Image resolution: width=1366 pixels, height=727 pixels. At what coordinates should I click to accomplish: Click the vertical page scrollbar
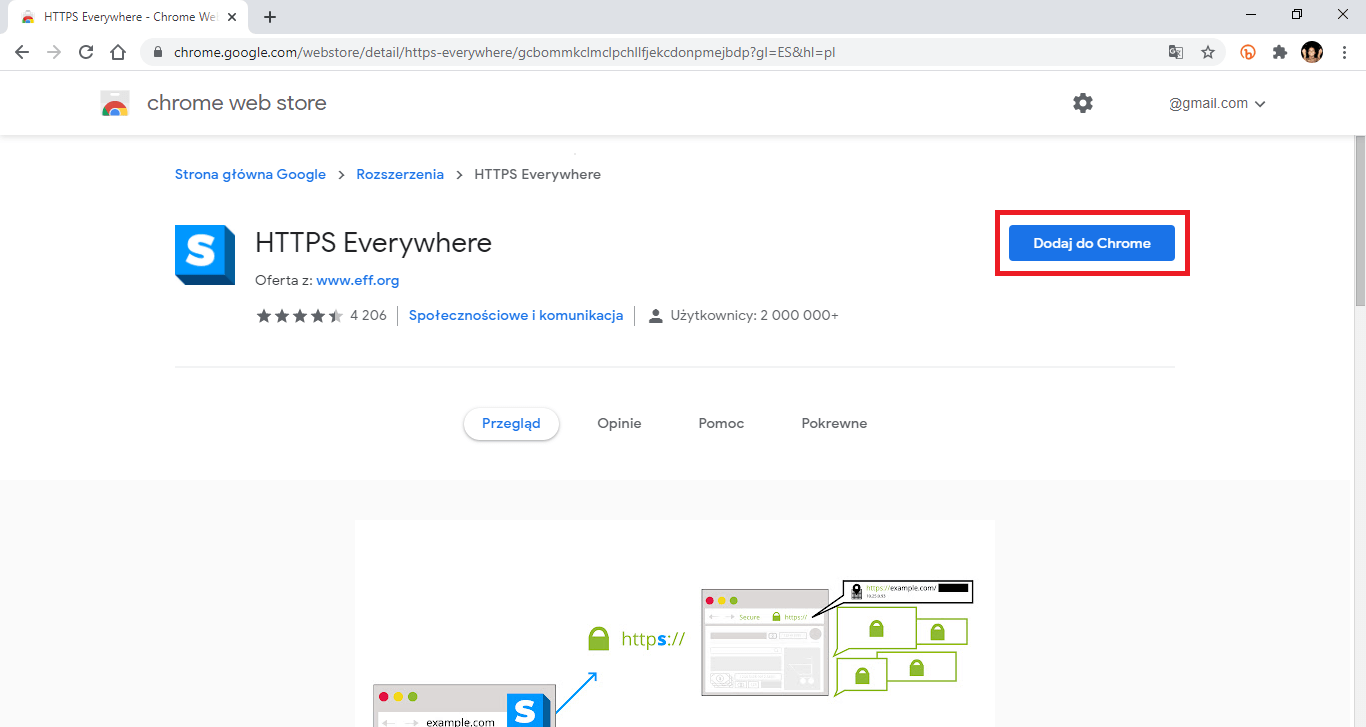pos(1360,220)
